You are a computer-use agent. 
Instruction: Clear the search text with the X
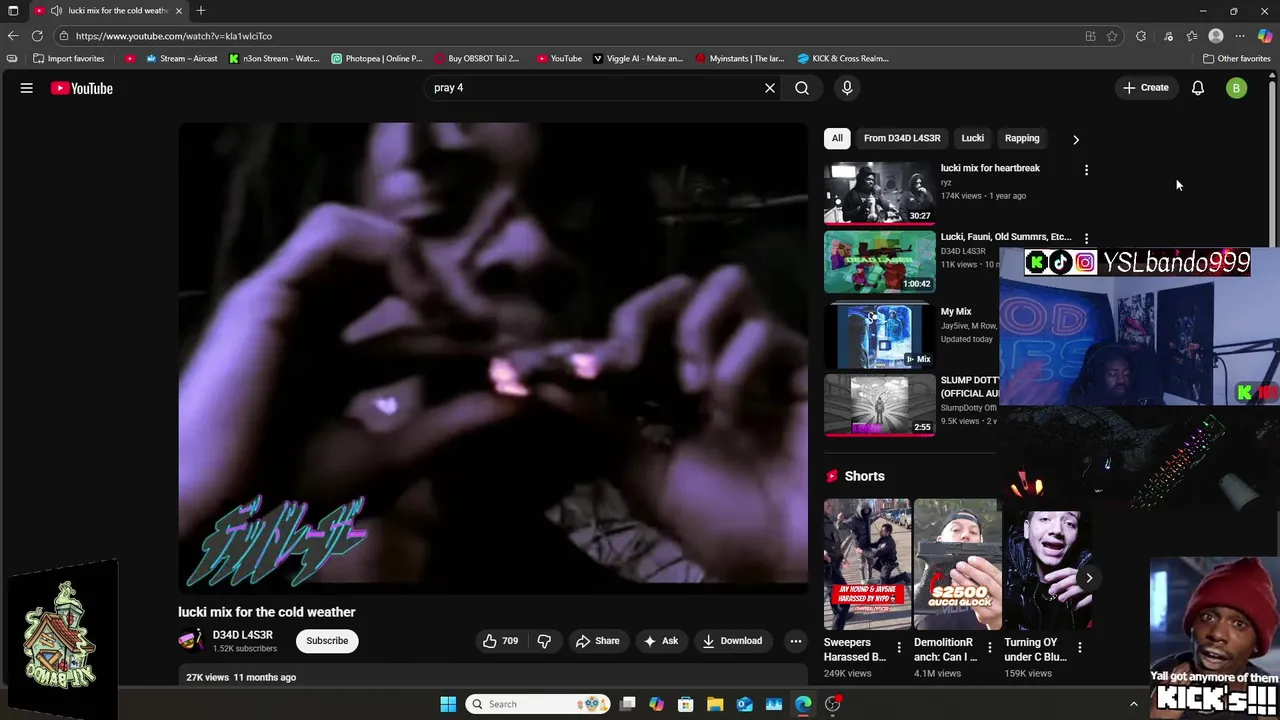click(x=770, y=88)
